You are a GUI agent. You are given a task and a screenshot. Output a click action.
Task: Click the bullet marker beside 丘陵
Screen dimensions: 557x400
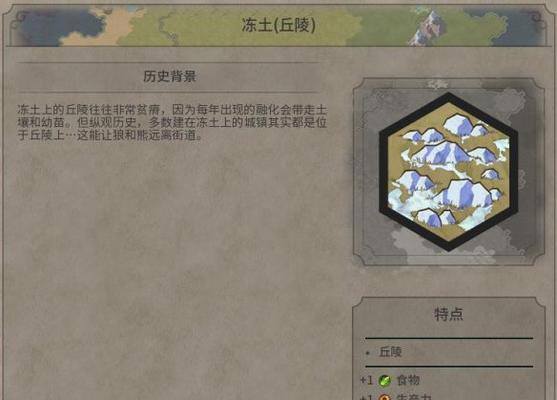coord(368,353)
